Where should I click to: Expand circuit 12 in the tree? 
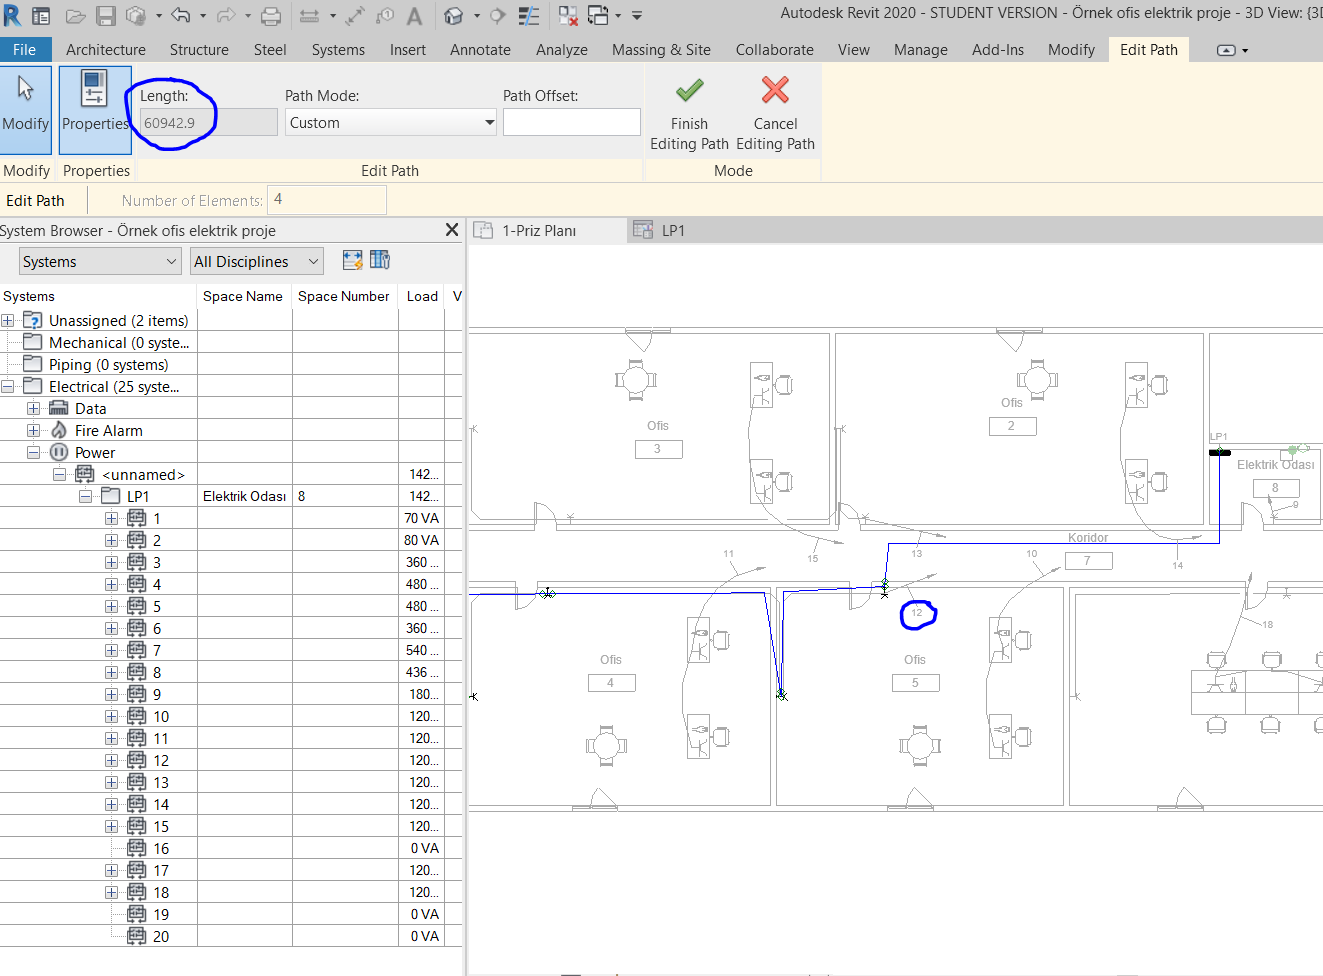click(111, 761)
